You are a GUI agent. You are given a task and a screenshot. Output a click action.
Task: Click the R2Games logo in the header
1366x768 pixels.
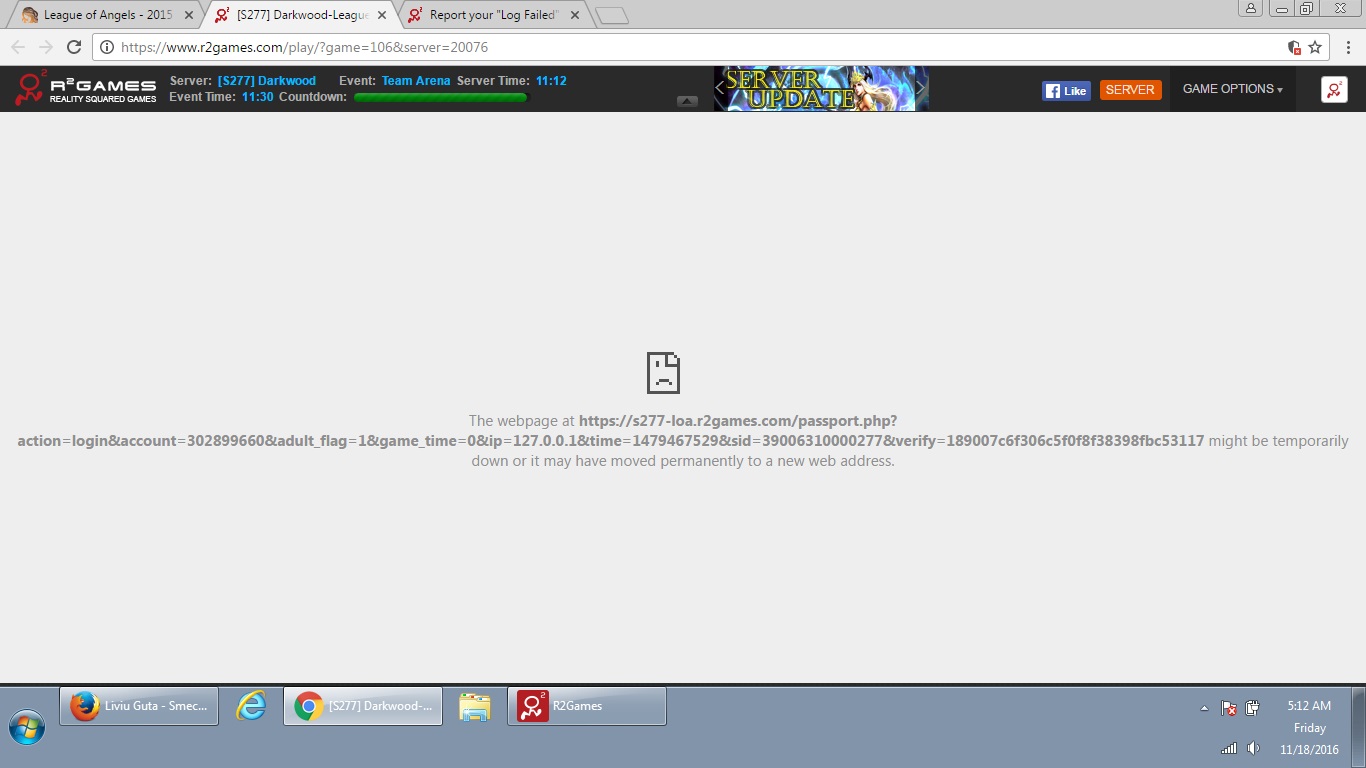click(x=85, y=89)
